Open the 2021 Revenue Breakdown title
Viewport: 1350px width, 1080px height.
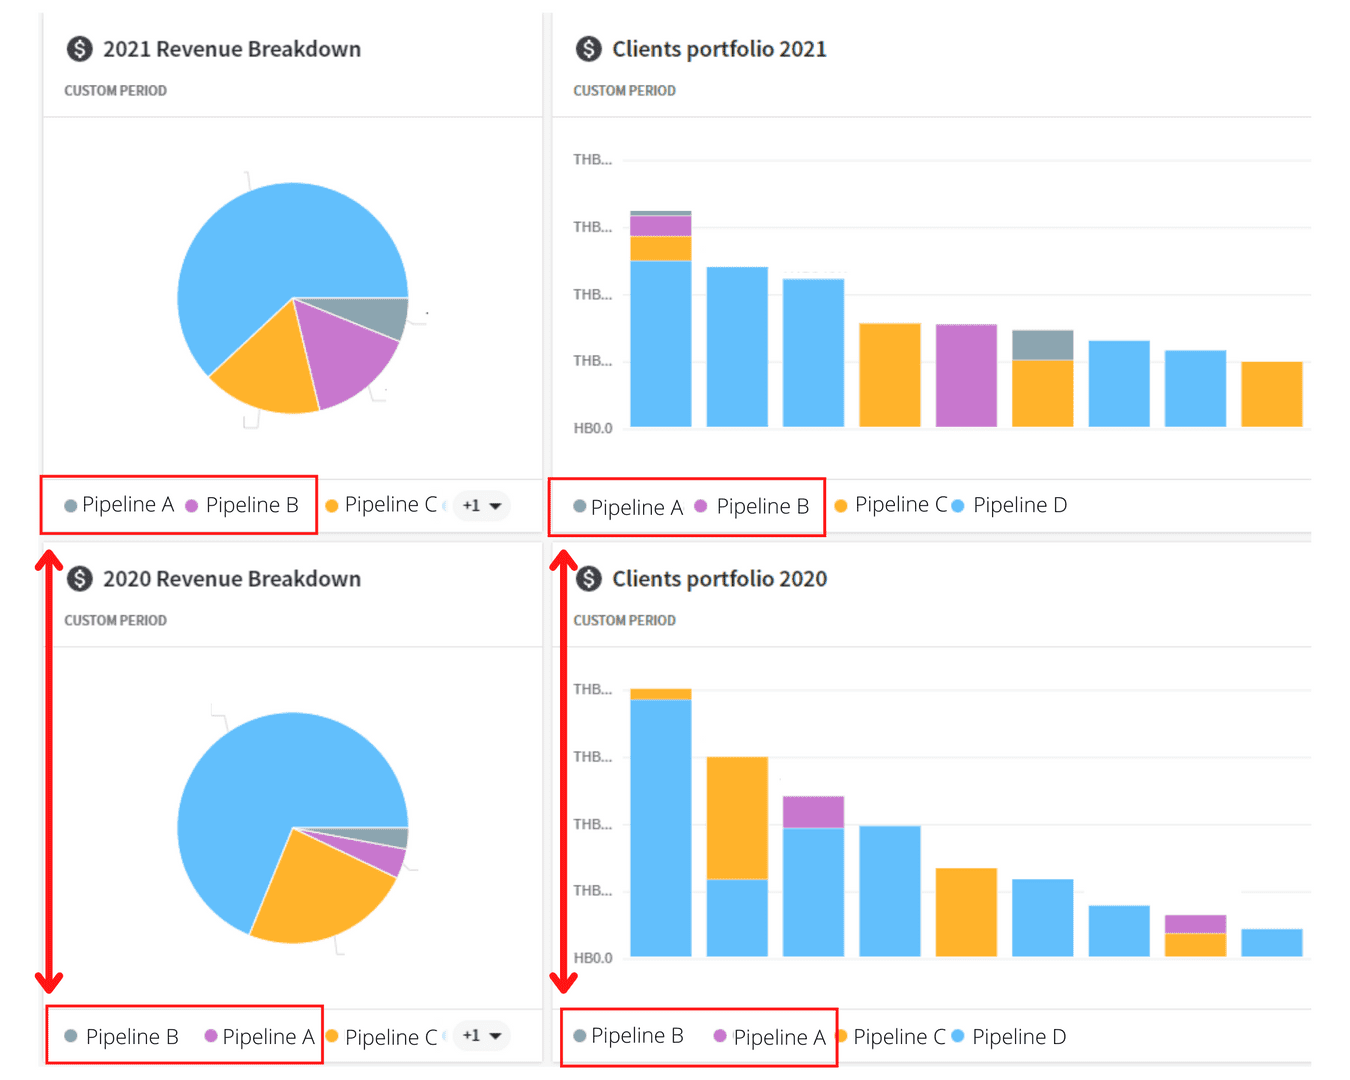pos(232,49)
